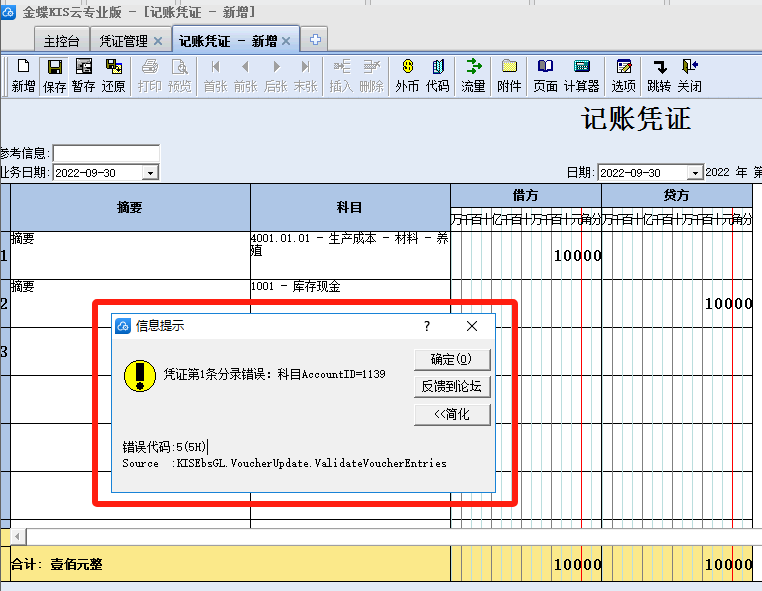Select row number 3 header
This screenshot has width=762, height=591.
(x=4, y=351)
